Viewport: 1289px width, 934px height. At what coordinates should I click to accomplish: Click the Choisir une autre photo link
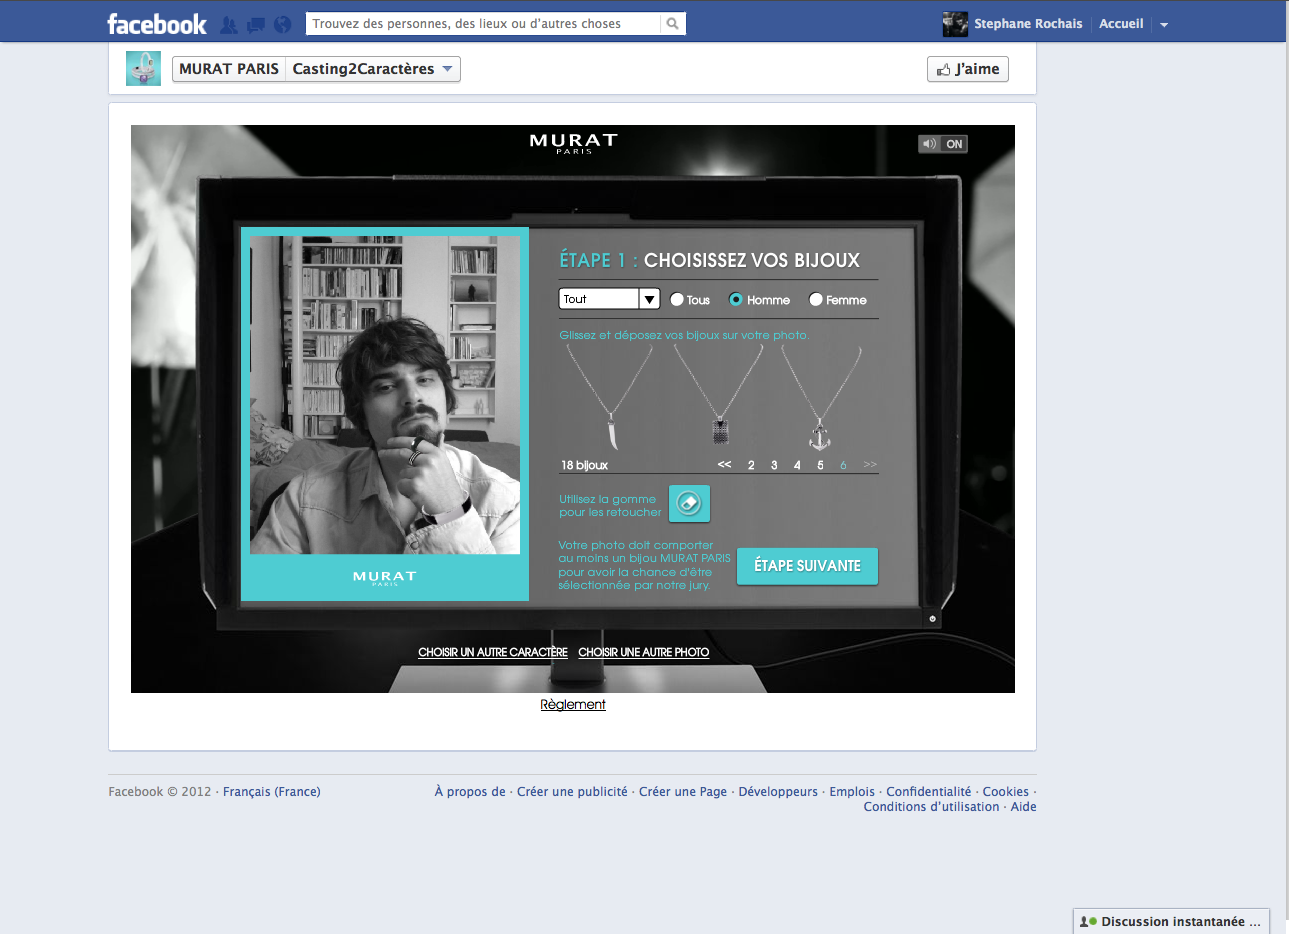point(643,652)
